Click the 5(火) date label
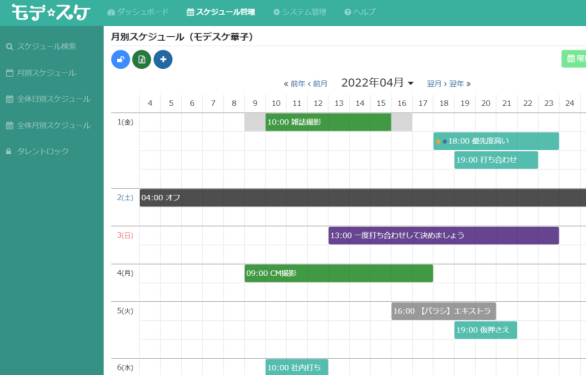The height and width of the screenshot is (375, 586). tap(125, 311)
